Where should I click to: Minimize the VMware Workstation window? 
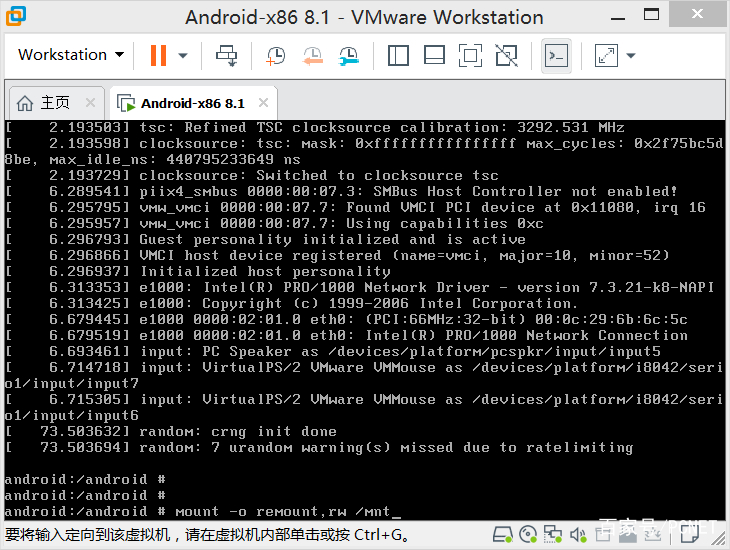coord(618,17)
